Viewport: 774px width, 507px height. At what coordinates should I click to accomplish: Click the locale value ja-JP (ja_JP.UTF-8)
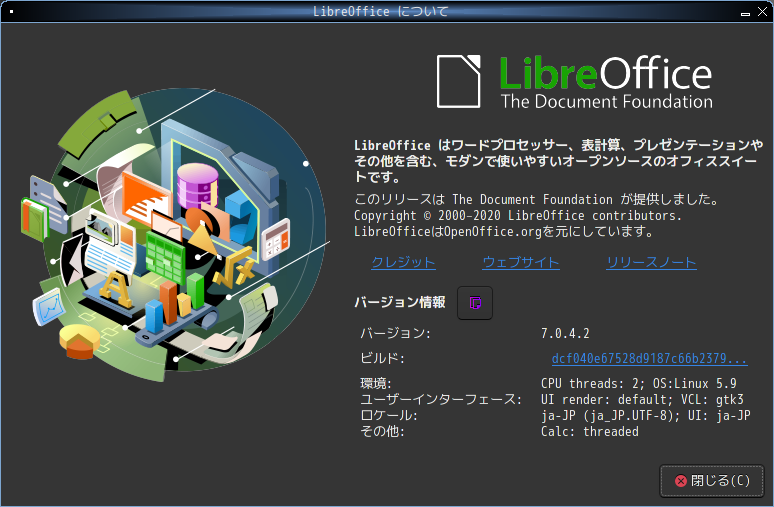[611, 416]
